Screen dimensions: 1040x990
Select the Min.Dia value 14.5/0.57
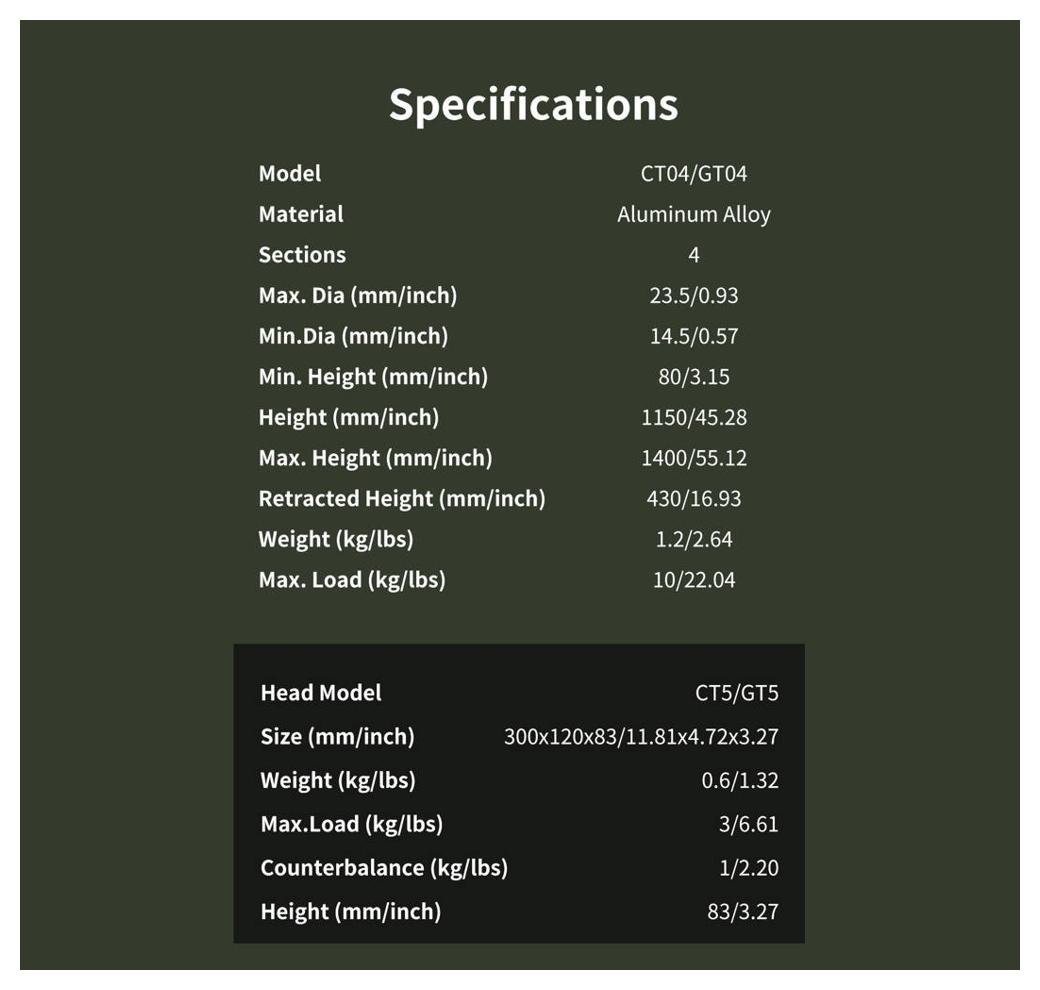tap(693, 337)
